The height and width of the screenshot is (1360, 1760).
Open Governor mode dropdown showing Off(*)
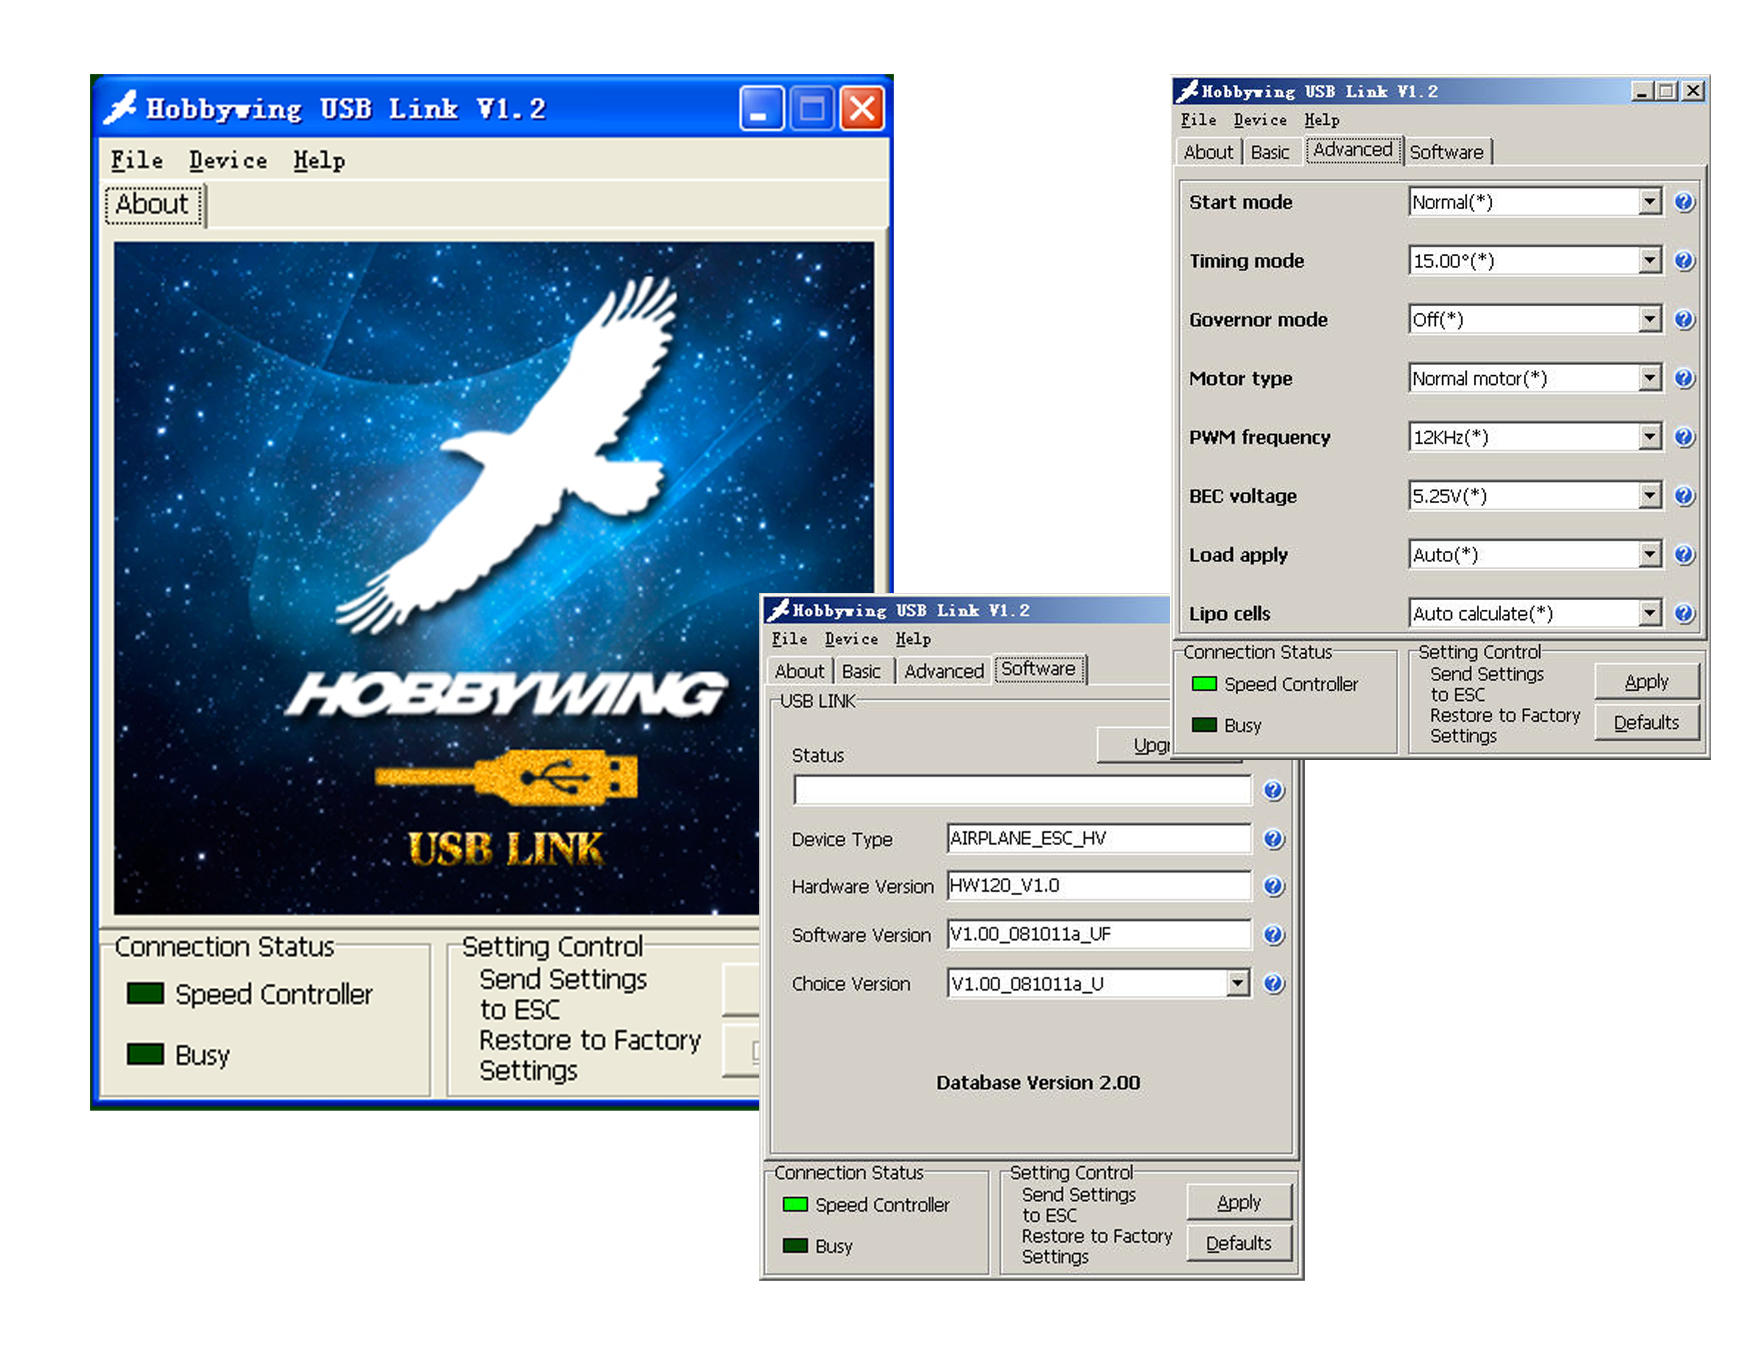1535,320
